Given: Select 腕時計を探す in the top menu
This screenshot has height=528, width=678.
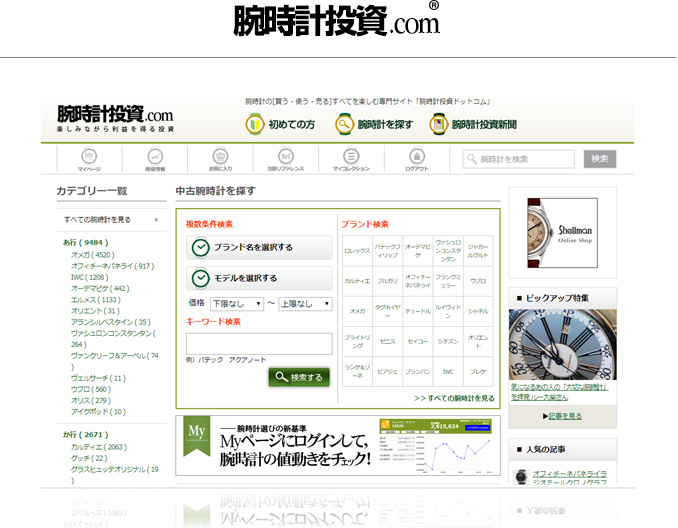Looking at the screenshot, I should click(385, 125).
